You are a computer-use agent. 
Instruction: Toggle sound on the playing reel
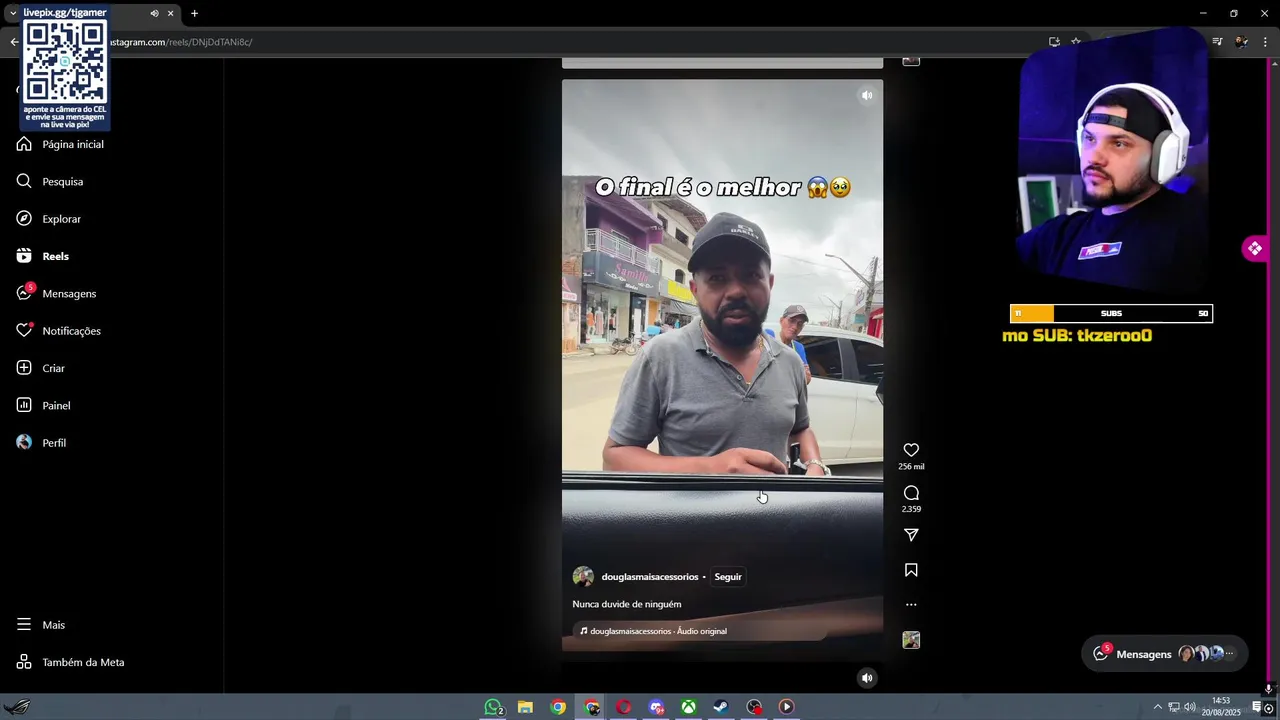(867, 96)
